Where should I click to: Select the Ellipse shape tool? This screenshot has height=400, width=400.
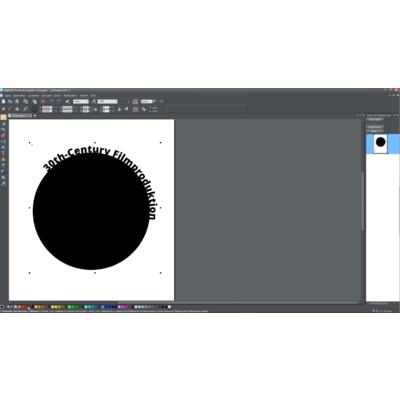[x=3, y=147]
